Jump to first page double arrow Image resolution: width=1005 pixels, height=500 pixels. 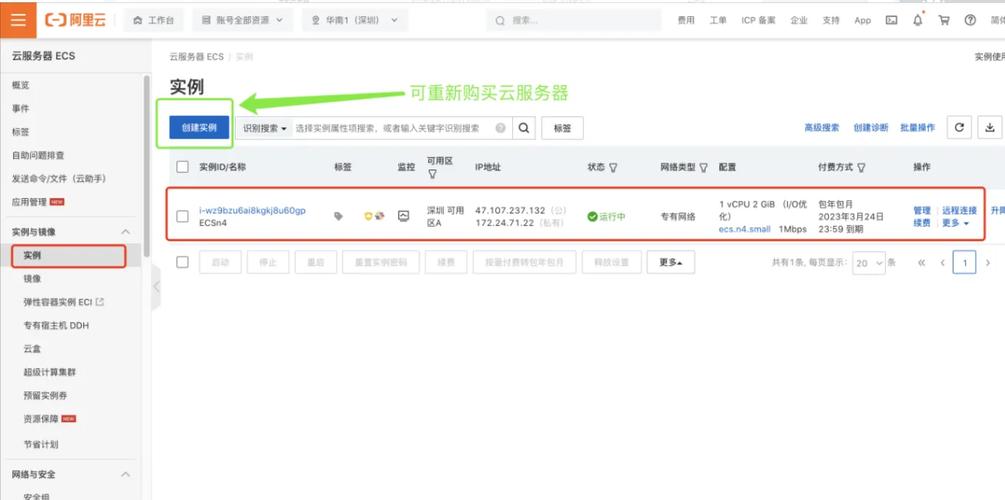point(922,263)
